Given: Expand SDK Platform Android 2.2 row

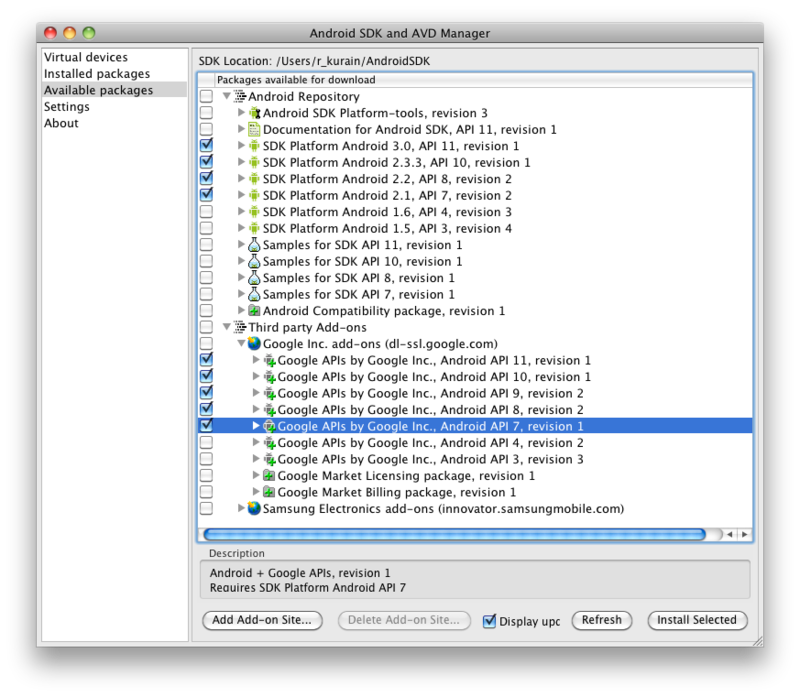Looking at the screenshot, I should pyautogui.click(x=241, y=178).
